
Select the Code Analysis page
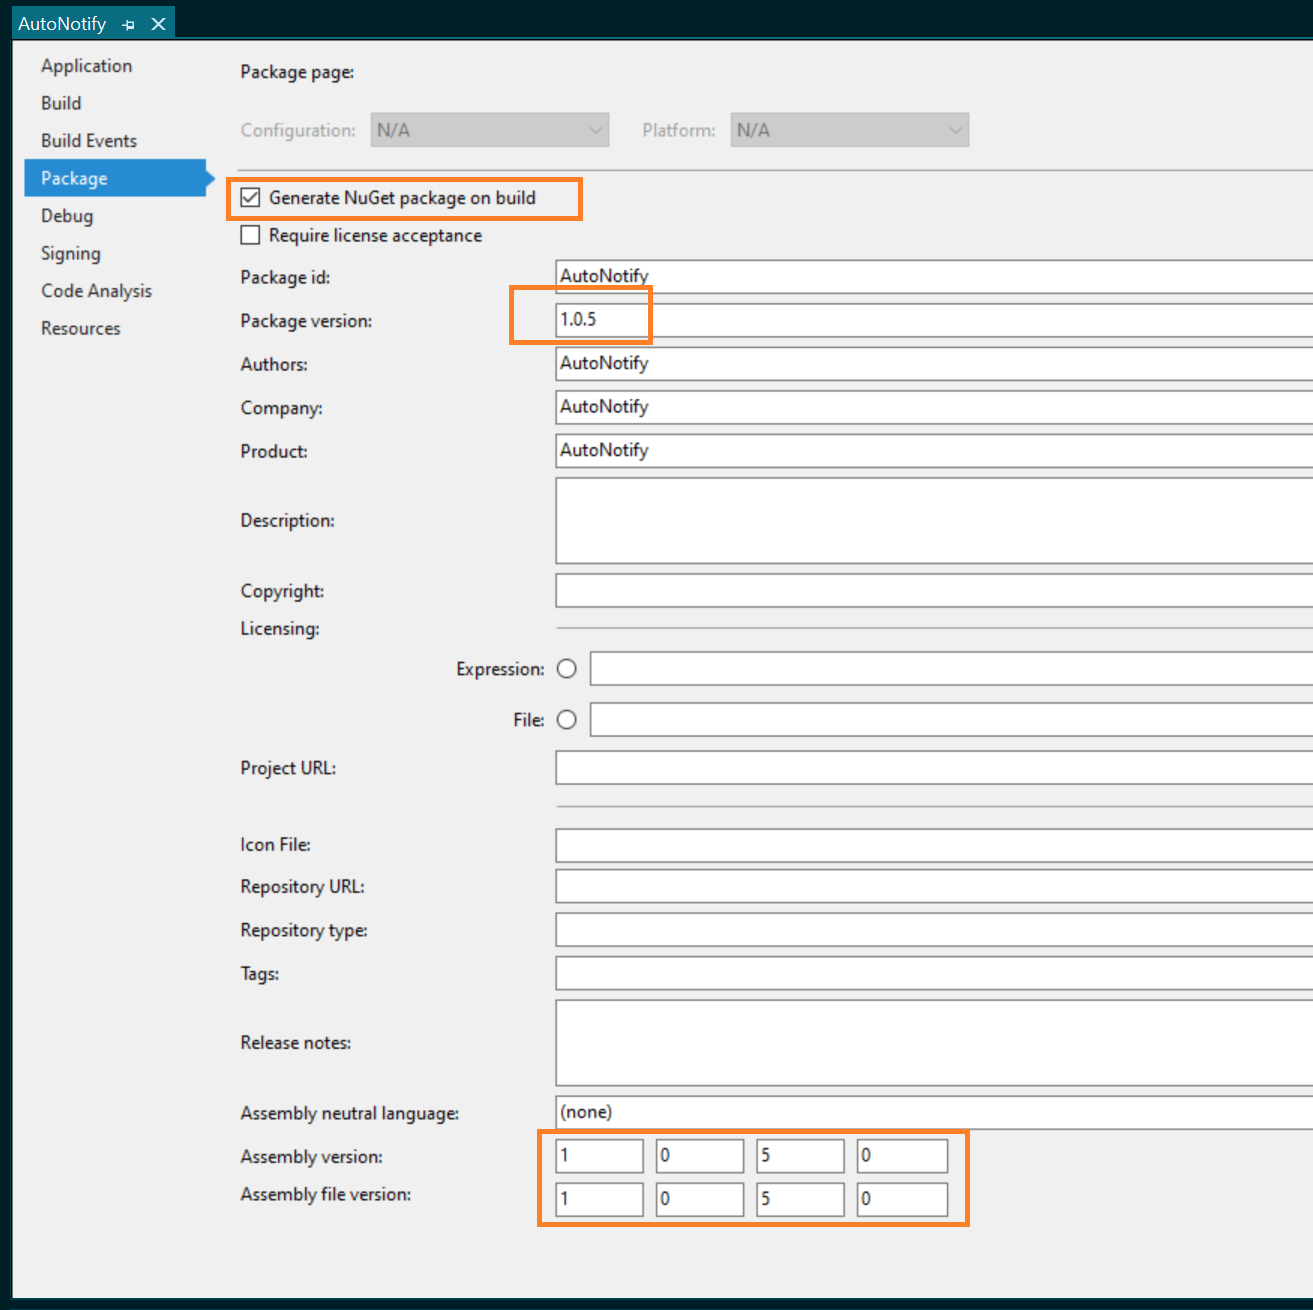pos(97,291)
